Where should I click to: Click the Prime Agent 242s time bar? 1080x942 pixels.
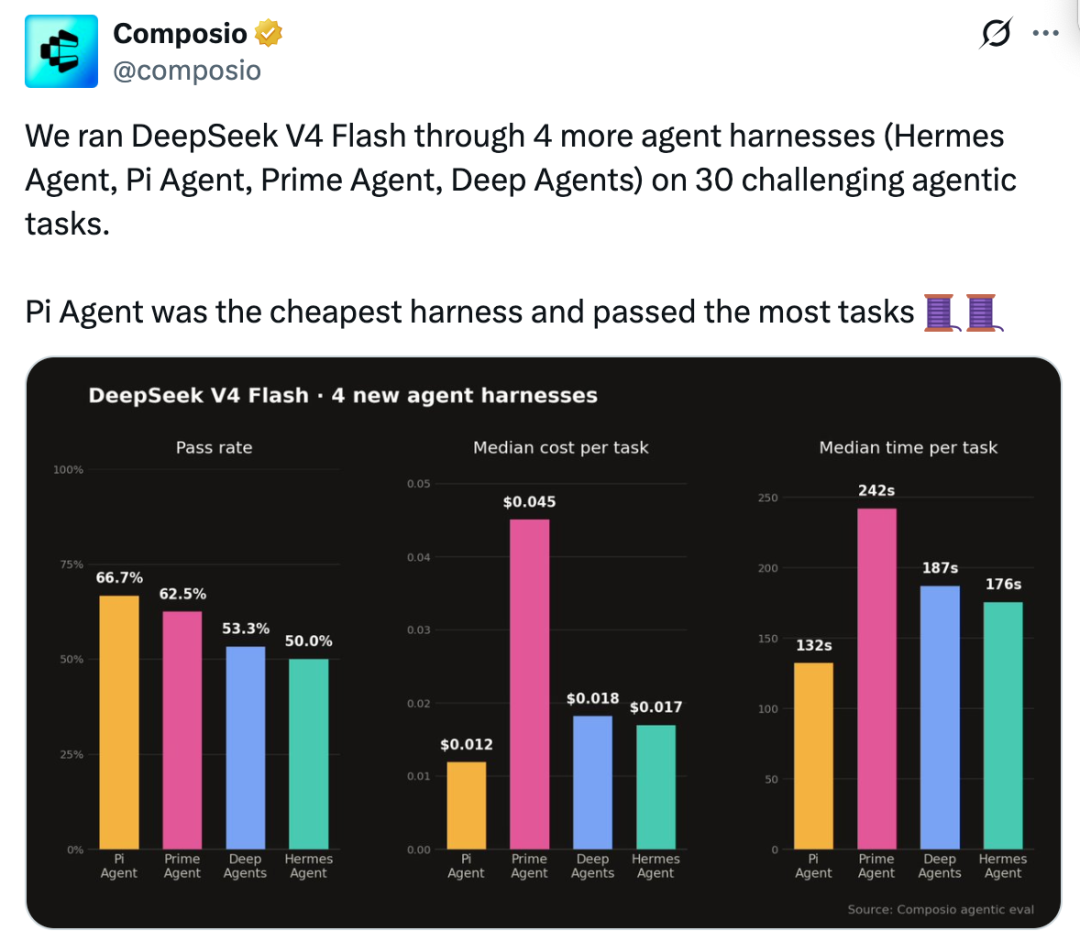pos(877,678)
